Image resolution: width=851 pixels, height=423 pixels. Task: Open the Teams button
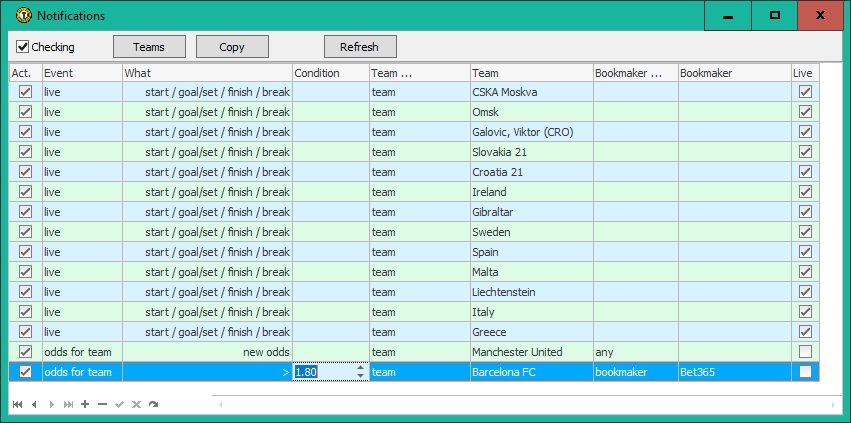click(149, 47)
